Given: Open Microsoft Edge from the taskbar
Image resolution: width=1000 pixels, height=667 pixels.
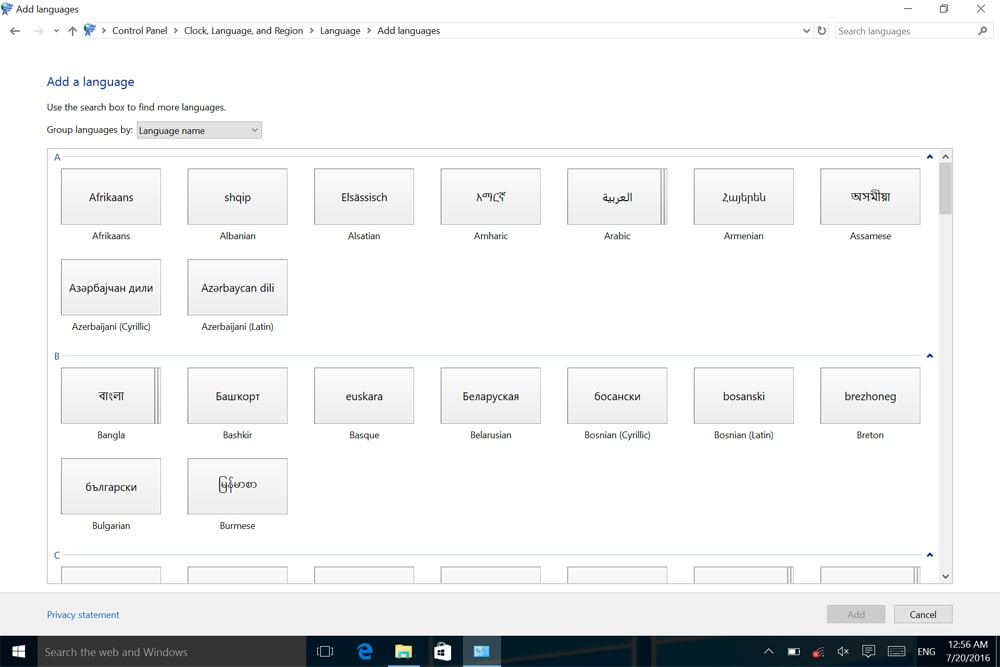Looking at the screenshot, I should (x=365, y=652).
